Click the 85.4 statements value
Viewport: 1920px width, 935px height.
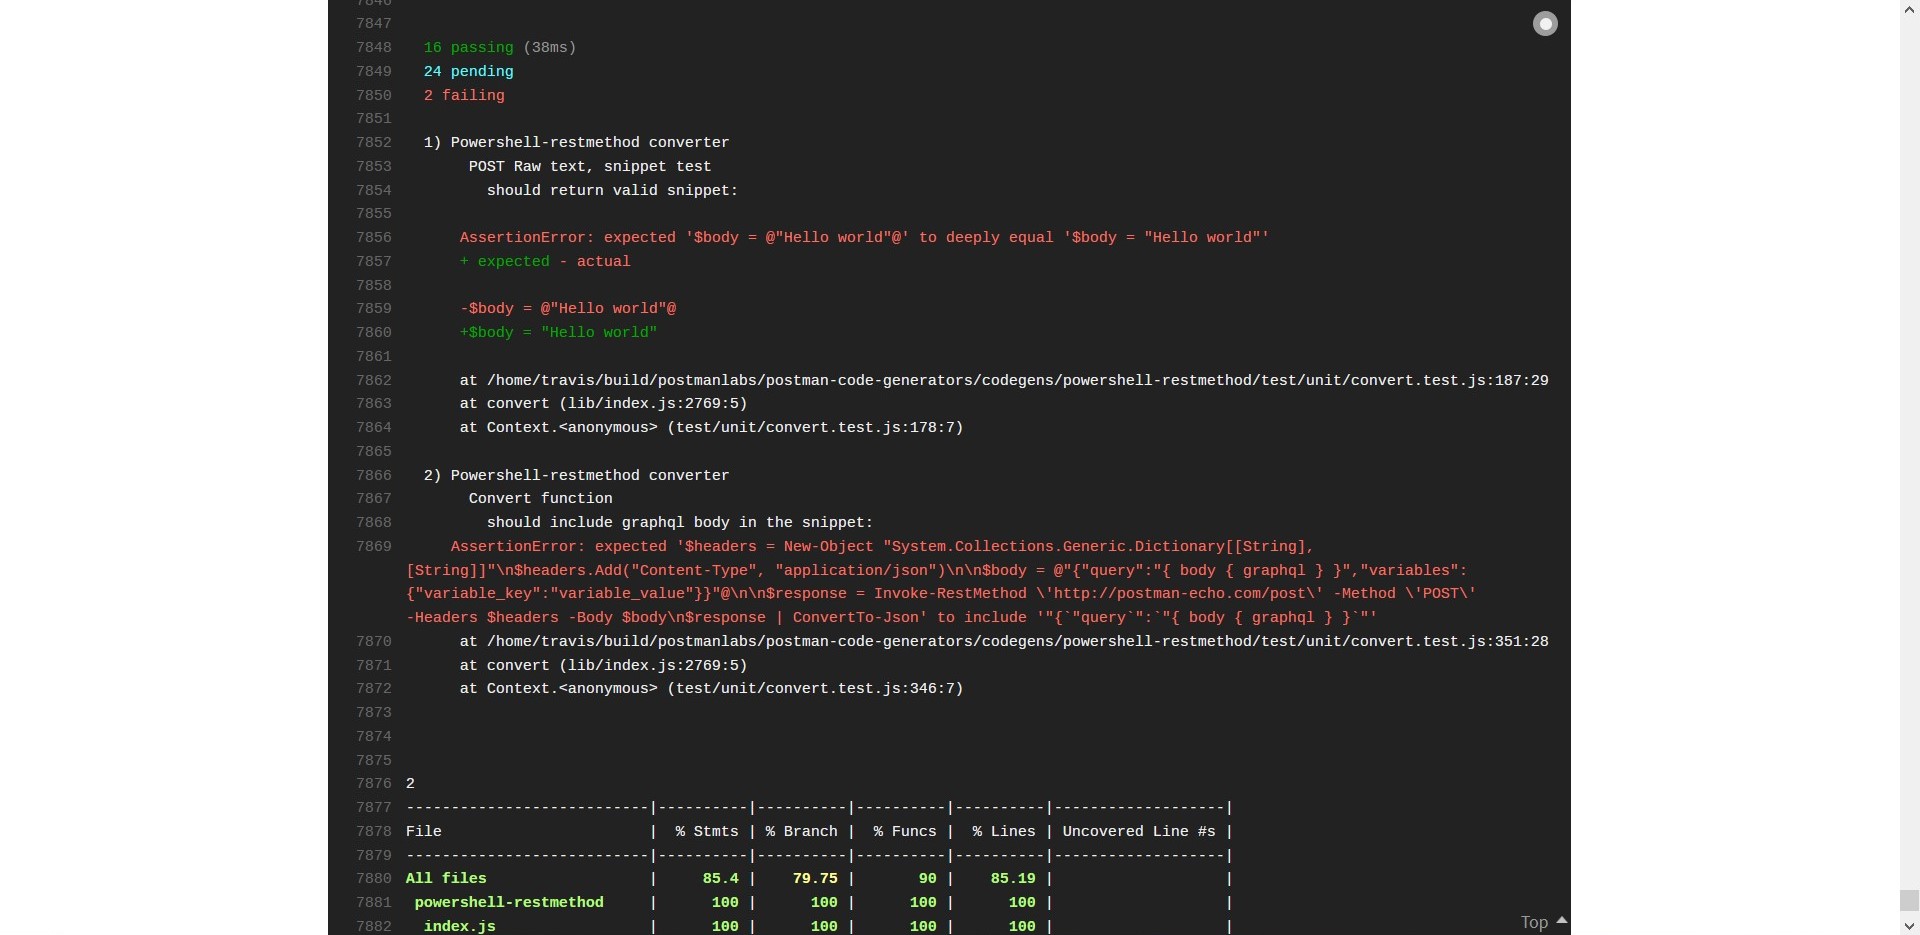[720, 879]
